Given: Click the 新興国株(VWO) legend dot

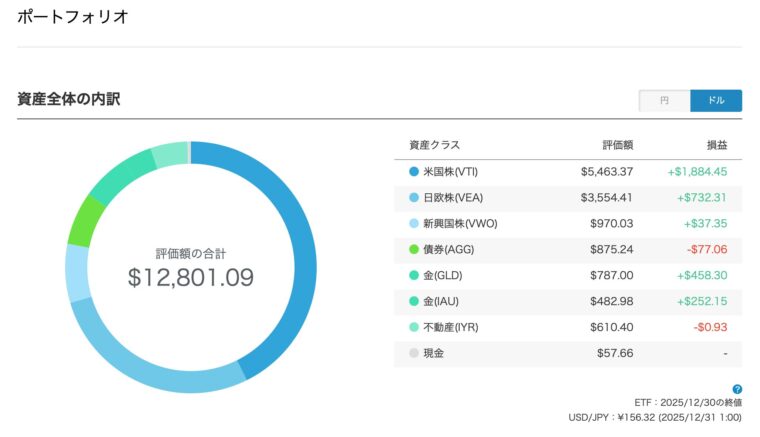Looking at the screenshot, I should [414, 224].
